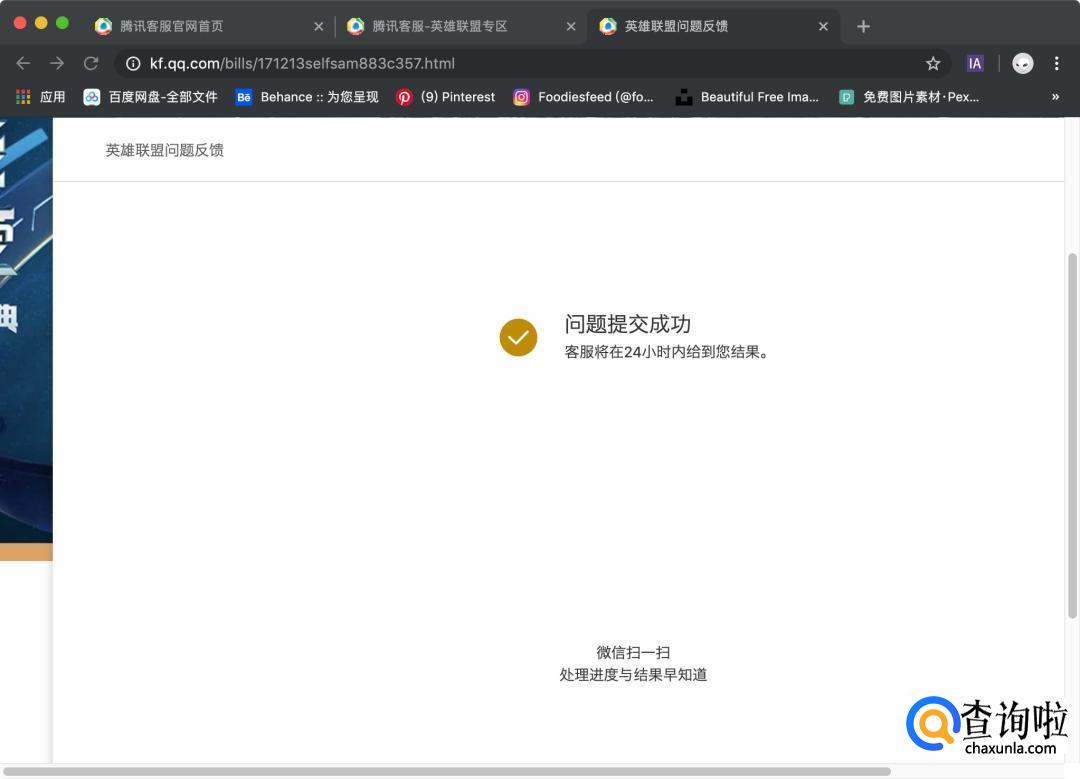The image size is (1080, 779).
Task: Open Chrome's three-dot menu
Action: pyautogui.click(x=1057, y=63)
